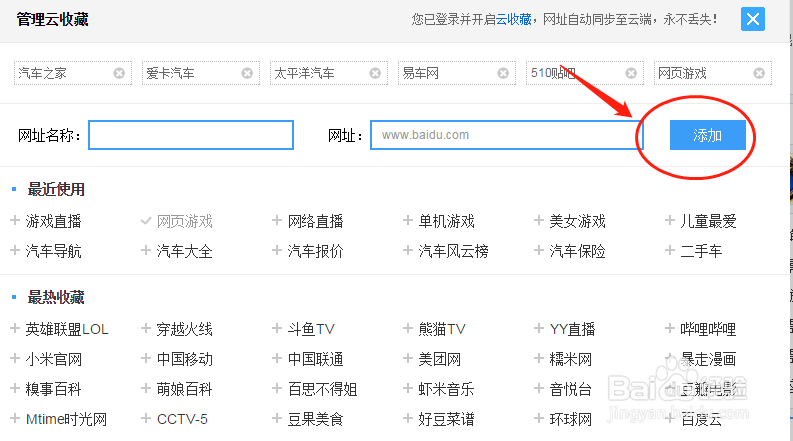Remove the 网页游戏 bookmark tag
This screenshot has height=441, width=793.
[759, 73]
